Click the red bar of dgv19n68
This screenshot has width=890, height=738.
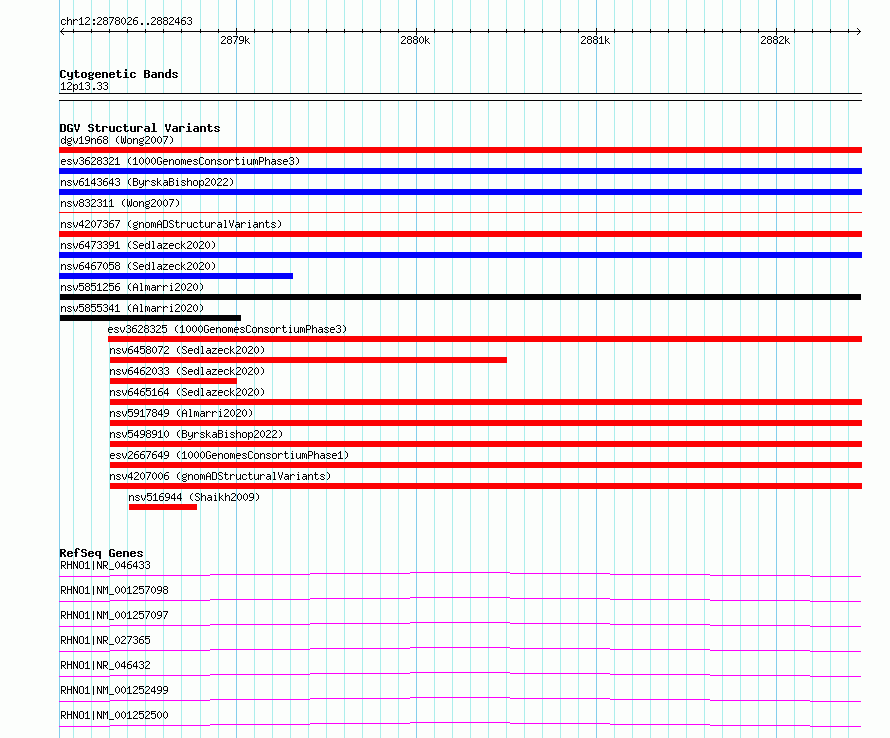pyautogui.click(x=460, y=150)
